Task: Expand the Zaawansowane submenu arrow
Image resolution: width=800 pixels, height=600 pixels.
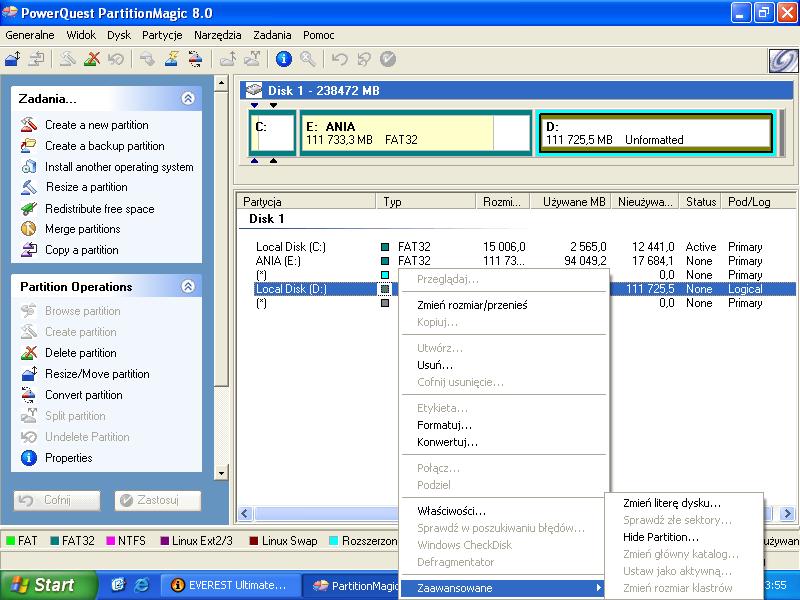Action: click(598, 588)
